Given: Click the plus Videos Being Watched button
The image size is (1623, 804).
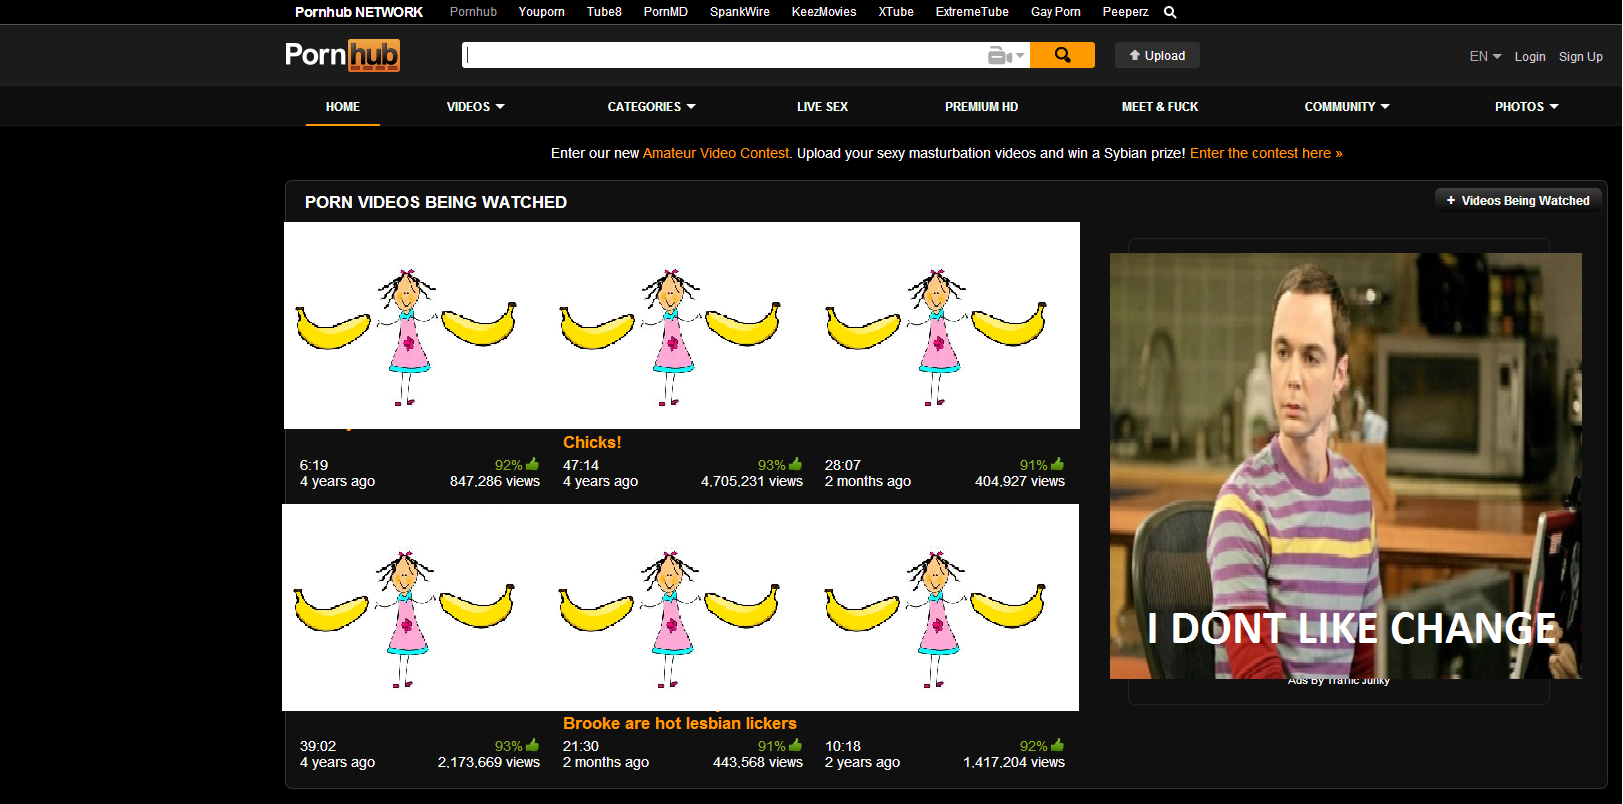Looking at the screenshot, I should tap(1518, 200).
